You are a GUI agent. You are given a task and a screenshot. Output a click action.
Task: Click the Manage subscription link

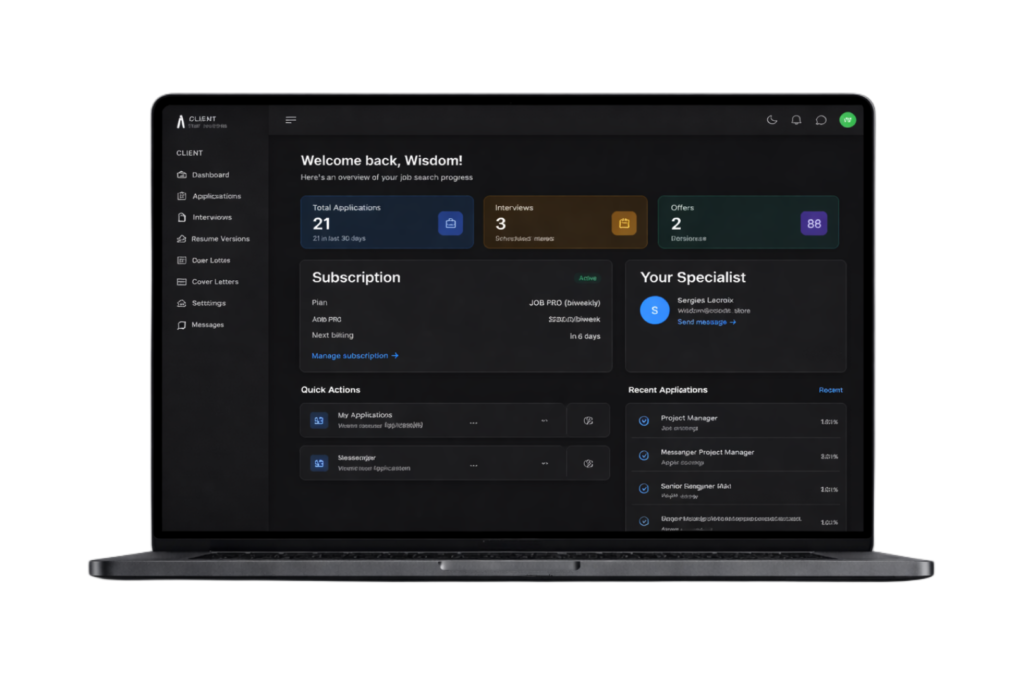tap(355, 356)
